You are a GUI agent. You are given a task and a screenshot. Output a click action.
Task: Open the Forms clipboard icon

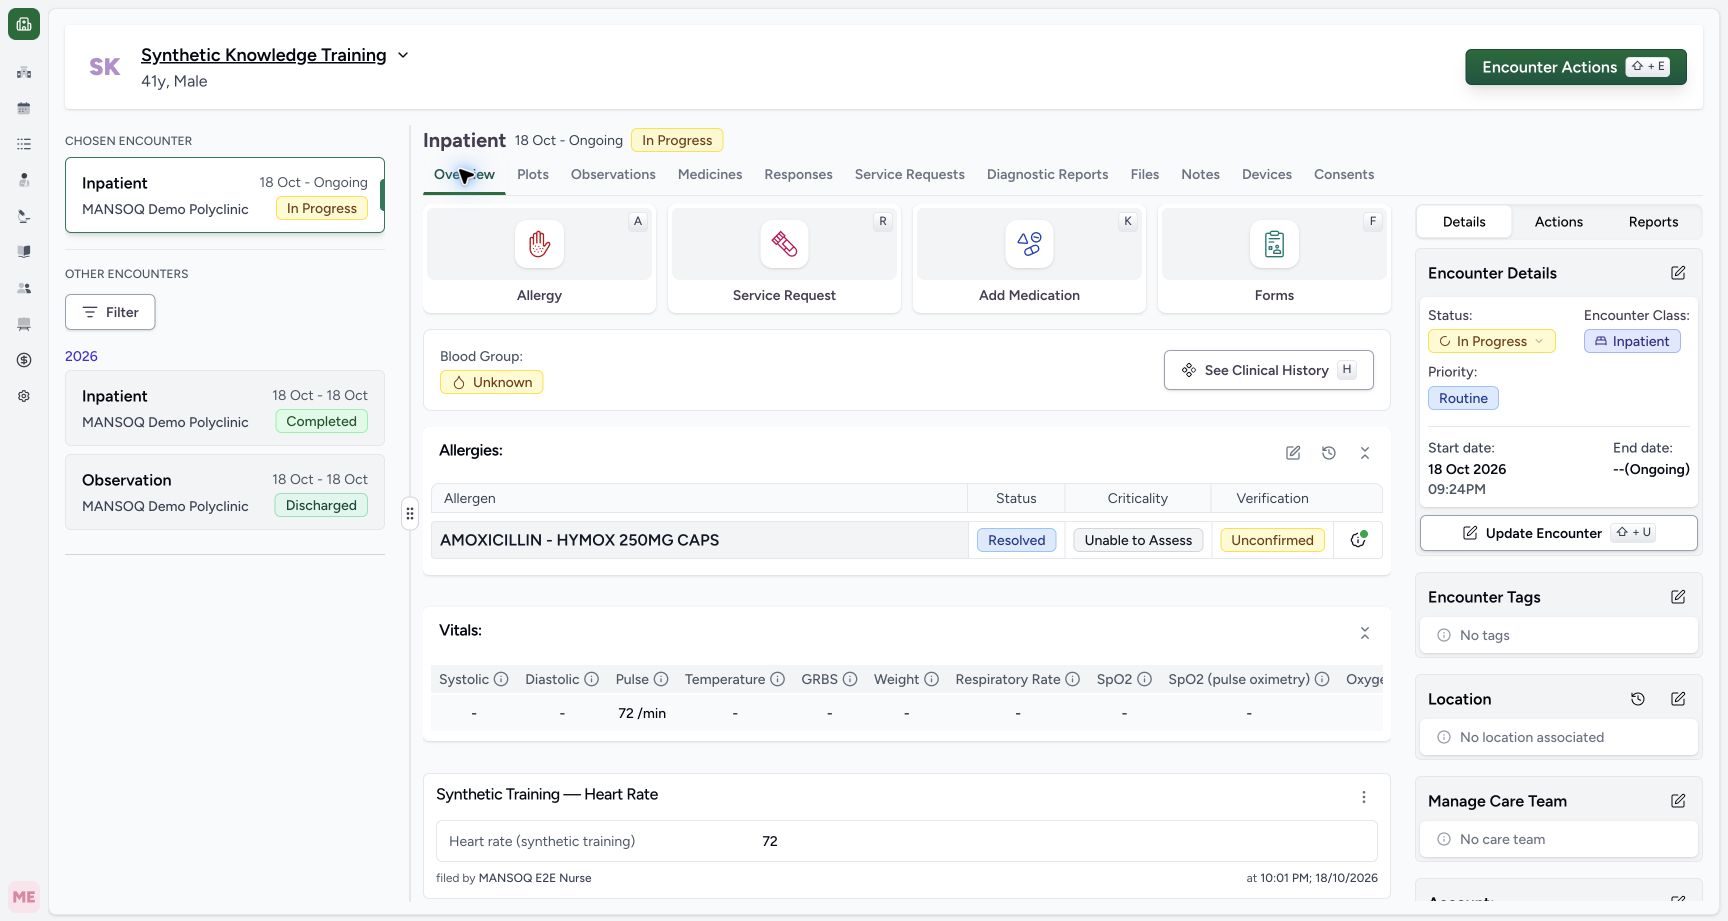[x=1274, y=244]
